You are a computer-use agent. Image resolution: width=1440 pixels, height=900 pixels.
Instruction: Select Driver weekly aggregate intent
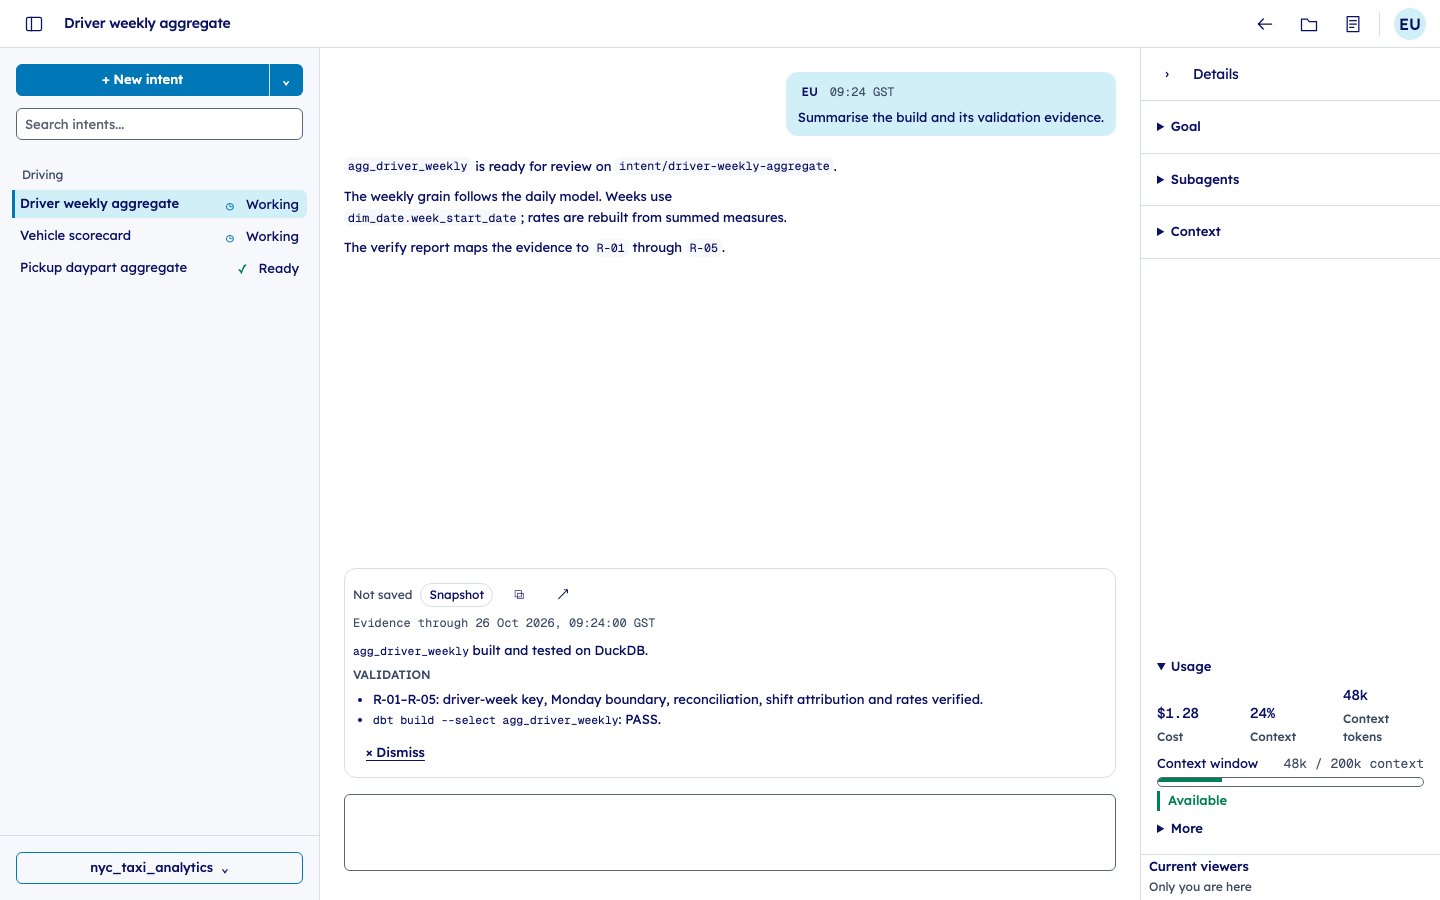tap(160, 204)
